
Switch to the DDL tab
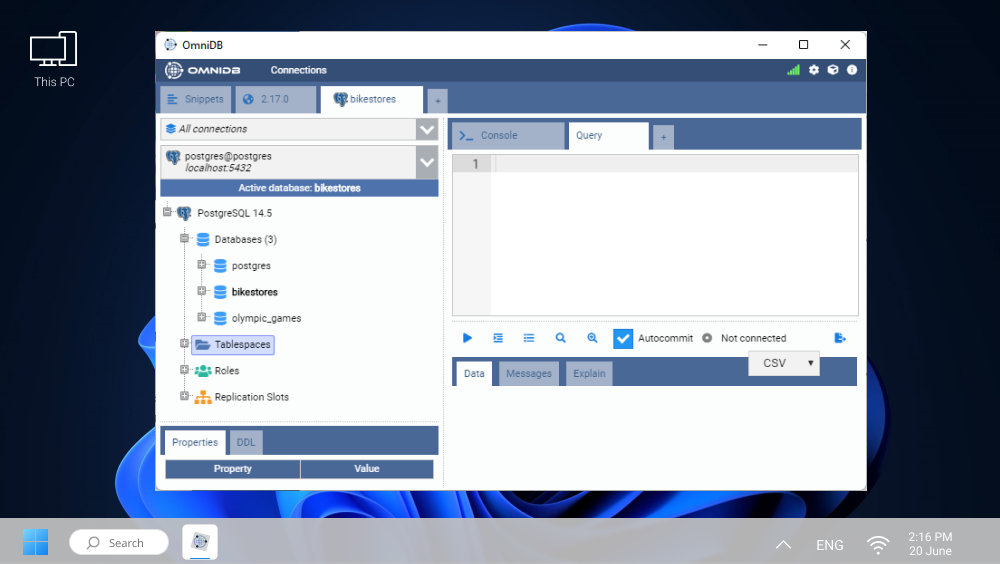pos(246,442)
